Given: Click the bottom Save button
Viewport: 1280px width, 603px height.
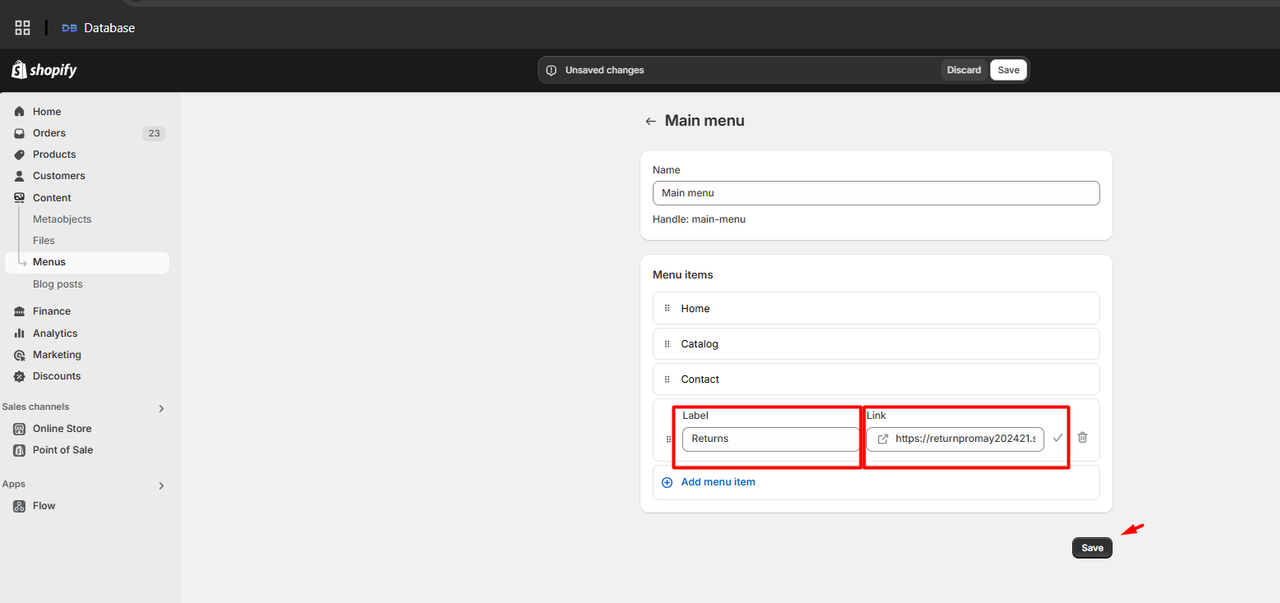Looking at the screenshot, I should [1092, 548].
